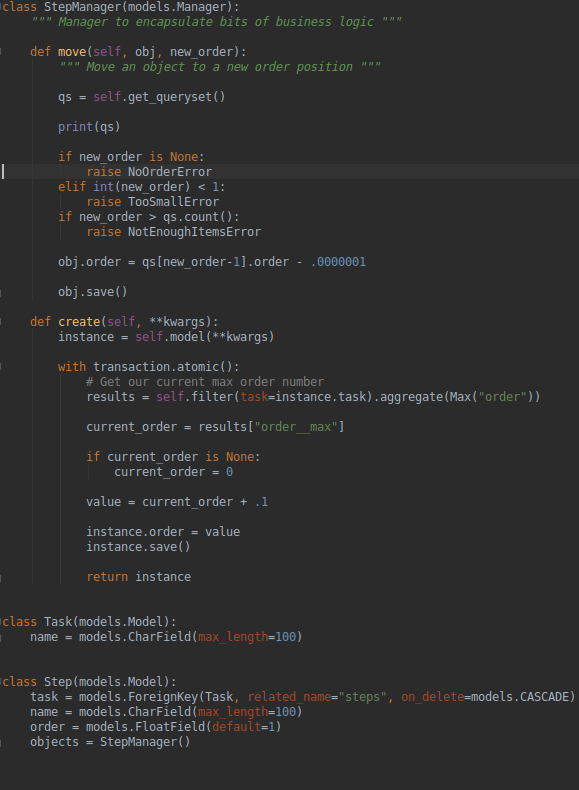Image resolution: width=579 pixels, height=790 pixels.
Task: Click the NotEnoughItemsError exception name
Action: tap(195, 232)
